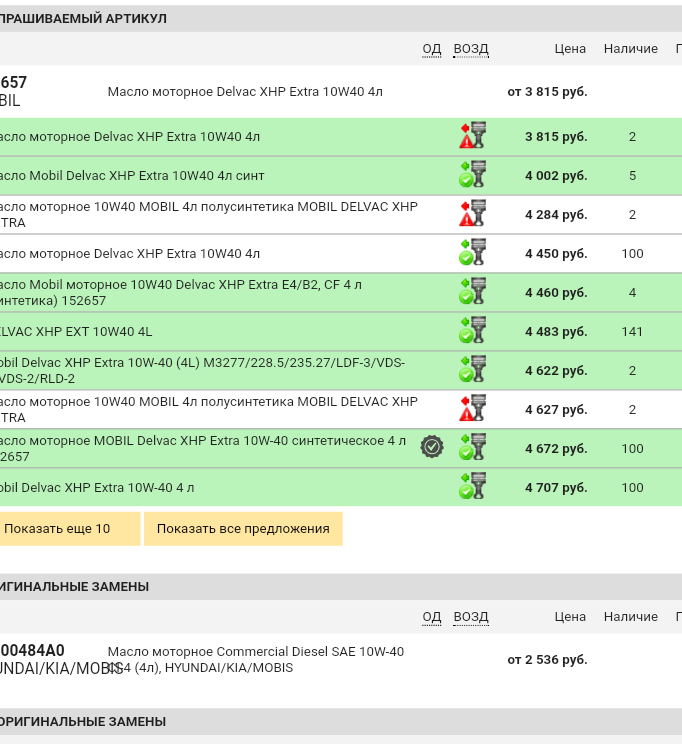The width and height of the screenshot is (682, 744).
Task: Click the return-allowed icon in the 4 450 руб. row
Action: coord(472,253)
